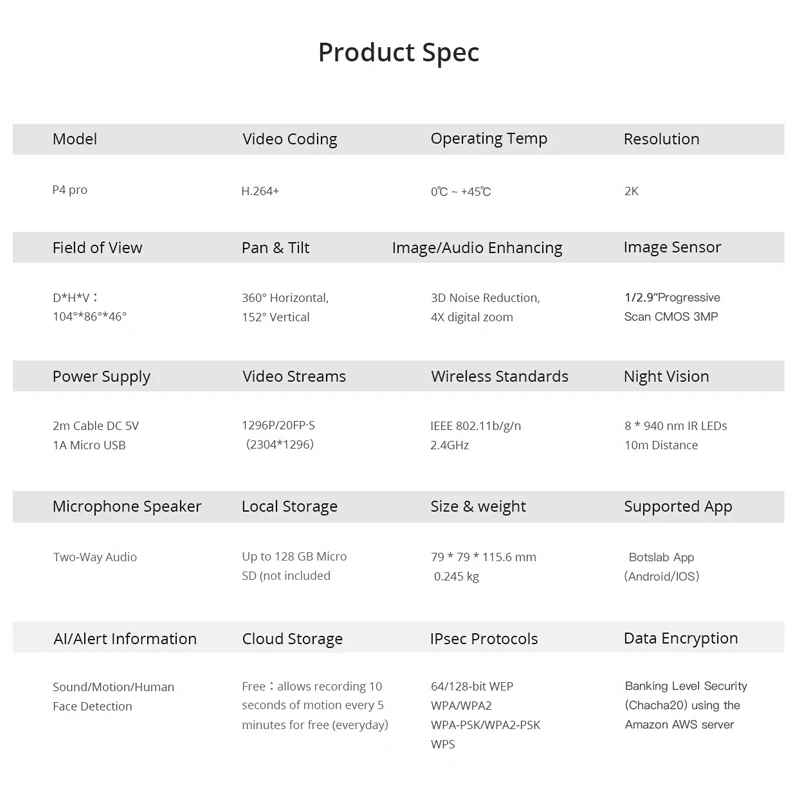Screen dimensions: 800x800
Task: Click the Image/Audio Enhancing header
Action: click(x=477, y=248)
